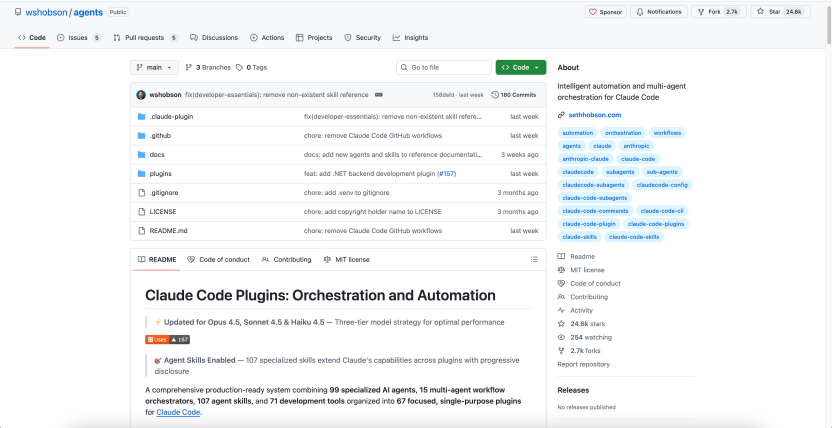Open the .claude-plugin folder
832x428 pixels.
(x=171, y=116)
